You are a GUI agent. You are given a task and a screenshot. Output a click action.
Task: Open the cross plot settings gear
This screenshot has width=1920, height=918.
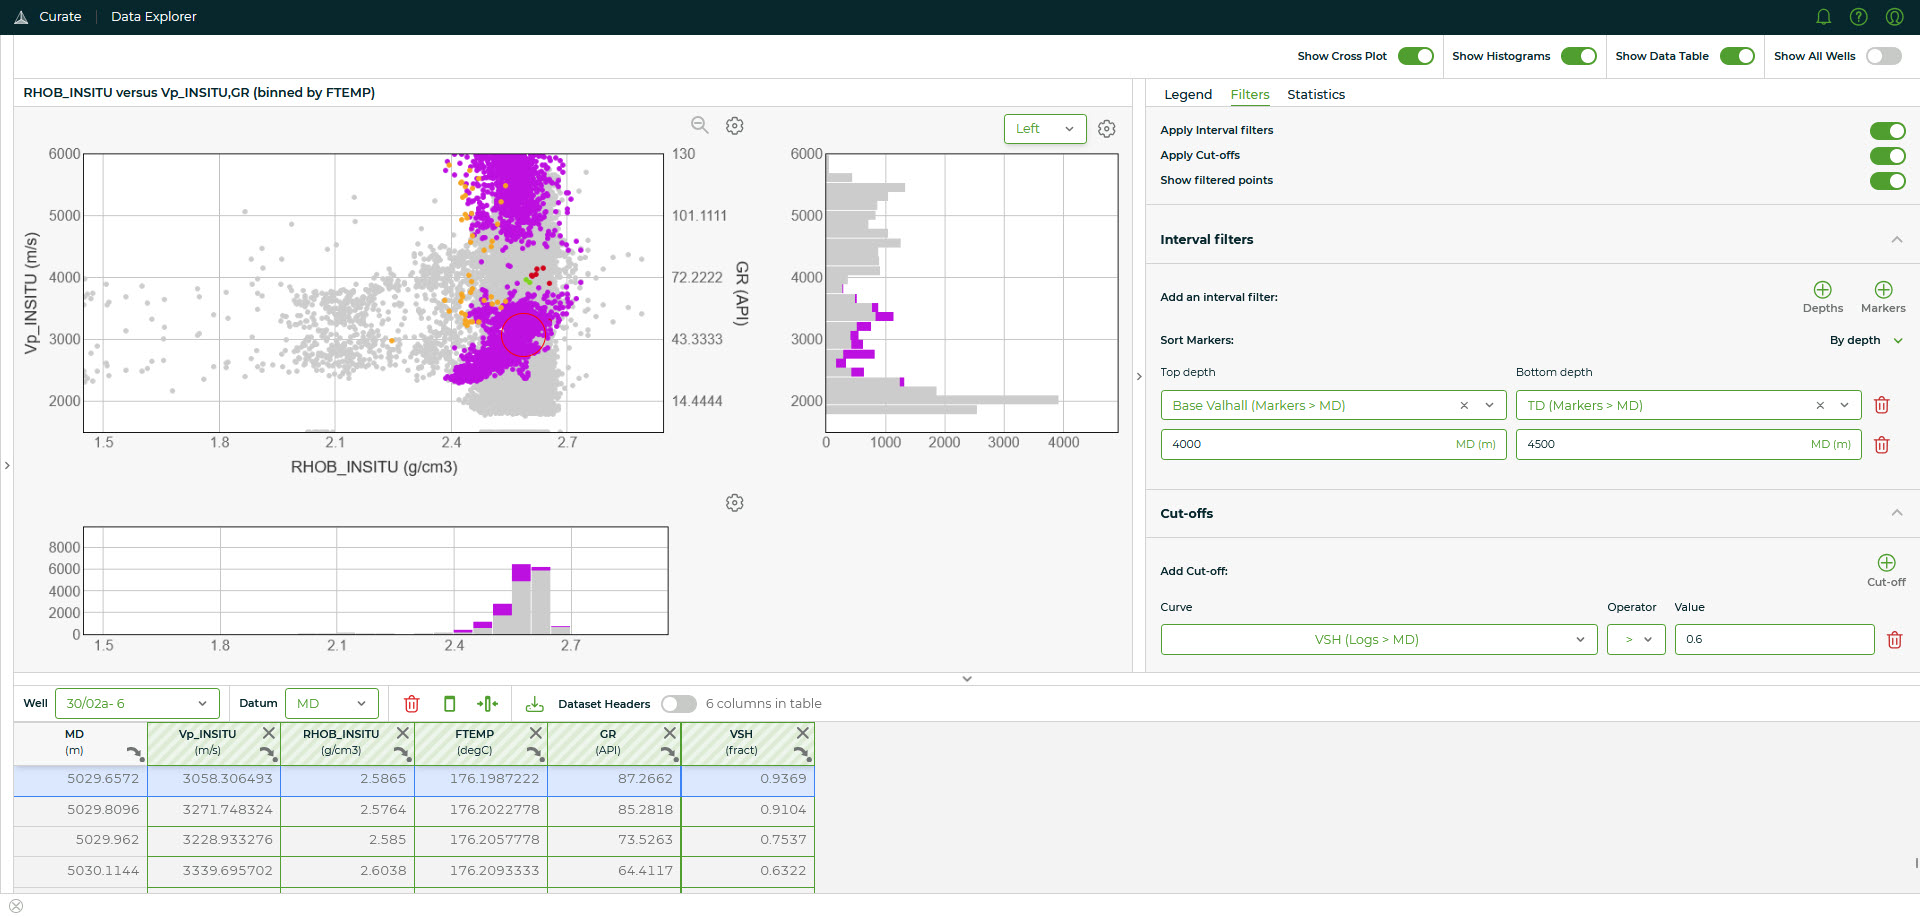point(735,125)
